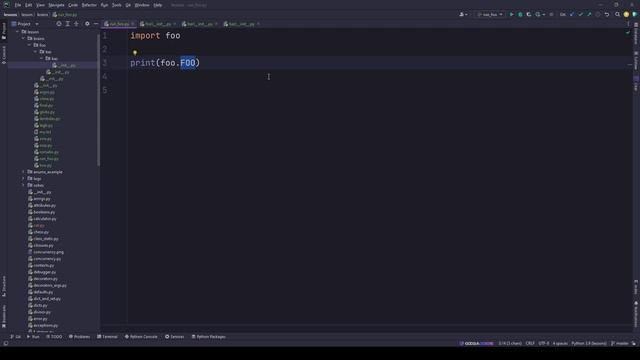This screenshot has width=640, height=360.
Task: Click the rollback undo arrow icon
Action: pos(607,14)
